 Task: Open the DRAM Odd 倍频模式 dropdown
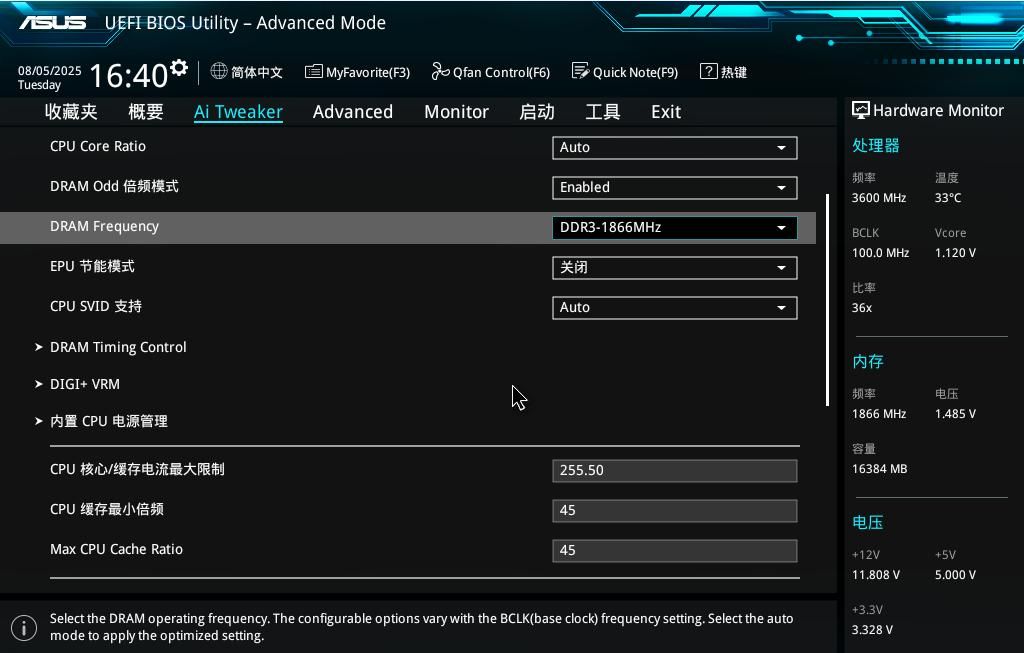674,187
